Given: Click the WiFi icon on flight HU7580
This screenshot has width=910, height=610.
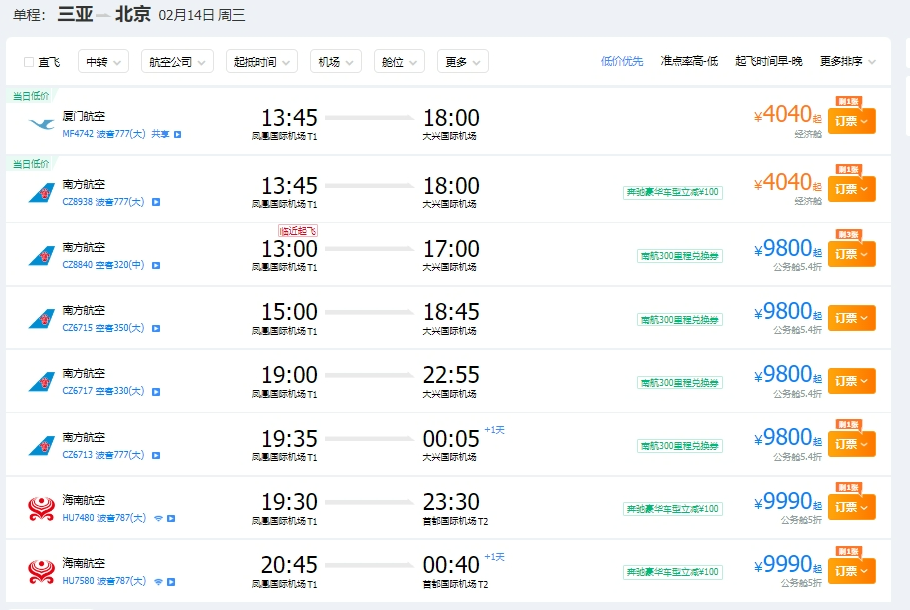Looking at the screenshot, I should click(x=158, y=581).
